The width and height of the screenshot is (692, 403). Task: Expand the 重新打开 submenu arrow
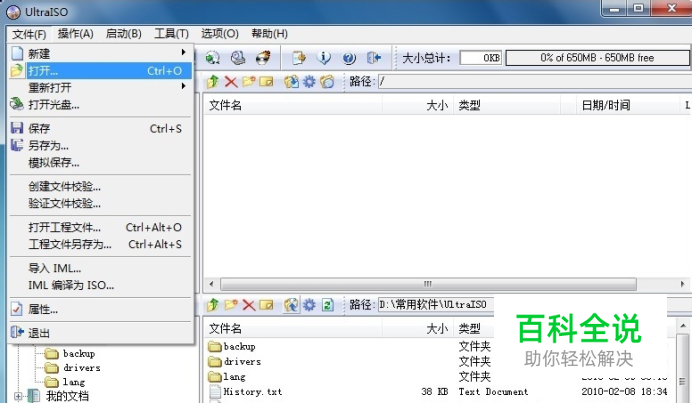click(x=184, y=86)
